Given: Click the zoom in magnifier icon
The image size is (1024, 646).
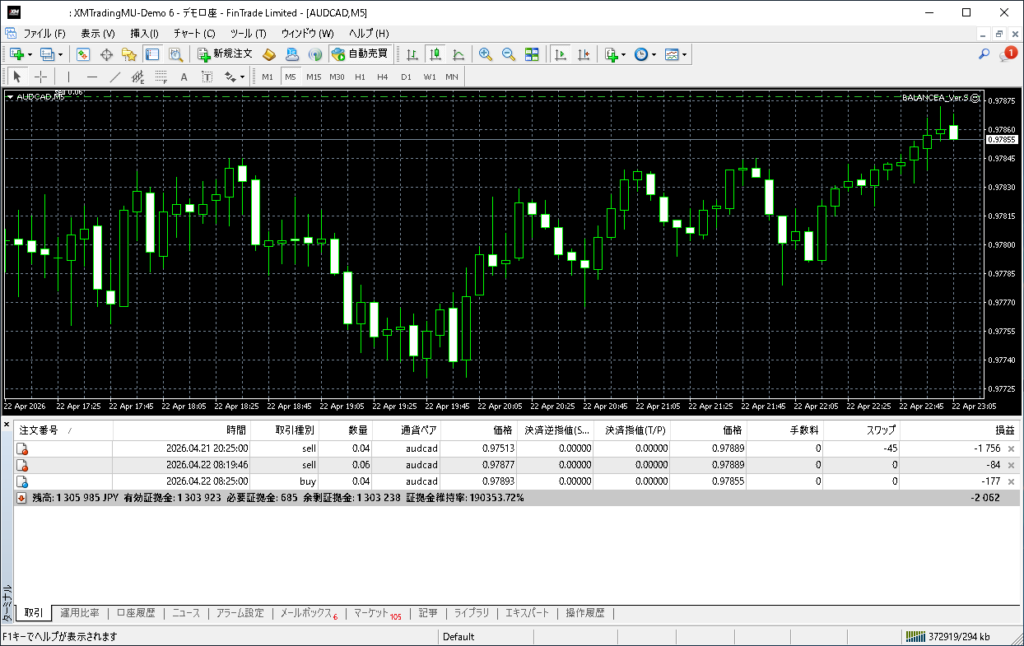Looking at the screenshot, I should pos(485,54).
